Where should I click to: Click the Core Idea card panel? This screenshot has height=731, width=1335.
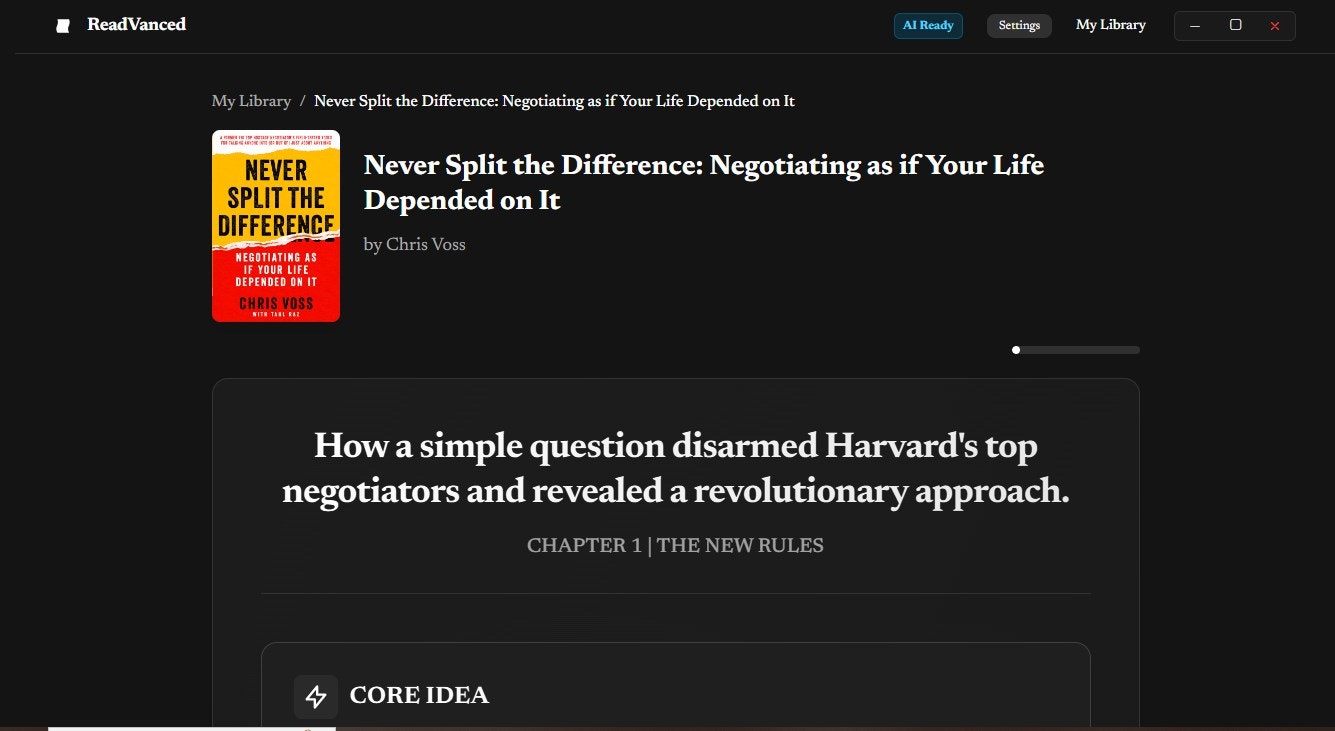coord(676,686)
